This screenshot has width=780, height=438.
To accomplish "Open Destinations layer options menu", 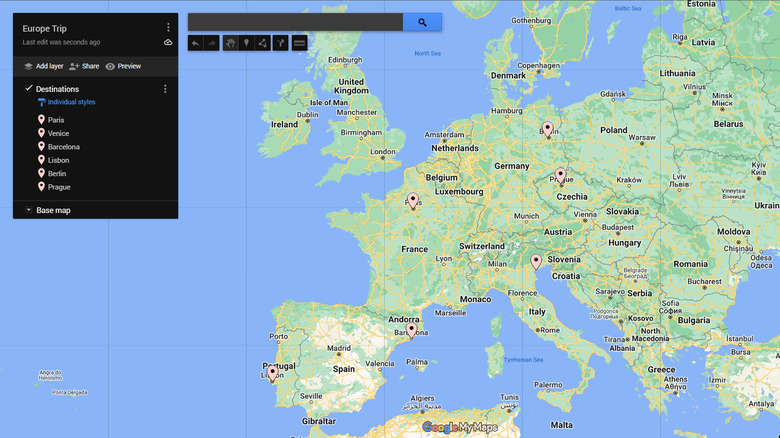I will point(165,89).
